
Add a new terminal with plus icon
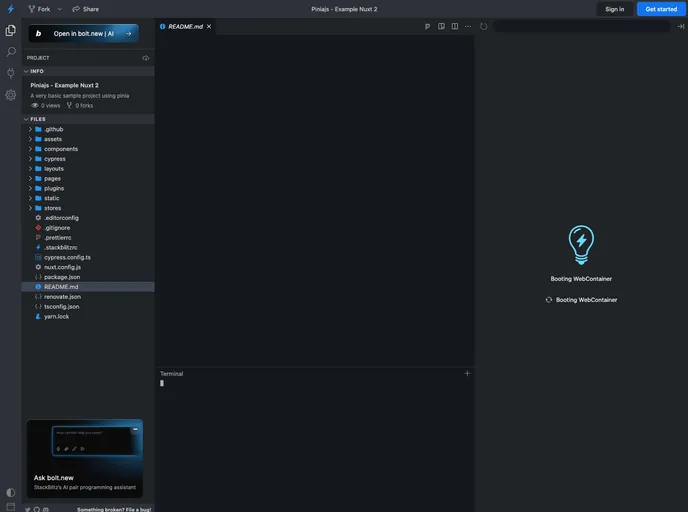click(467, 373)
